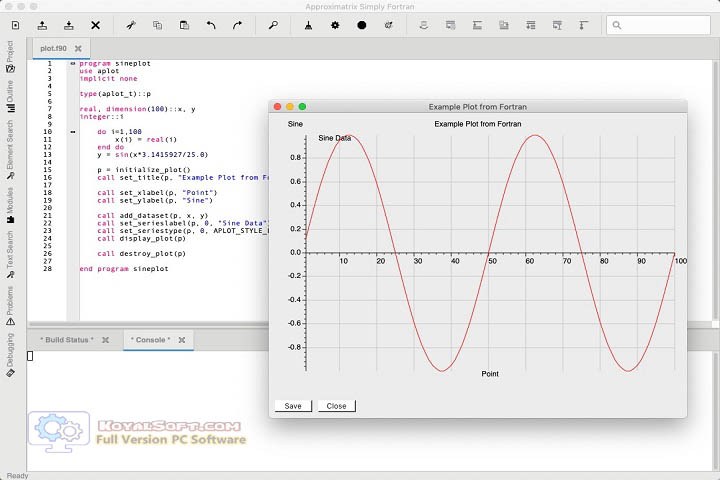Click the X close-file toolbar icon
Image resolution: width=720 pixels, height=480 pixels.
pos(96,25)
